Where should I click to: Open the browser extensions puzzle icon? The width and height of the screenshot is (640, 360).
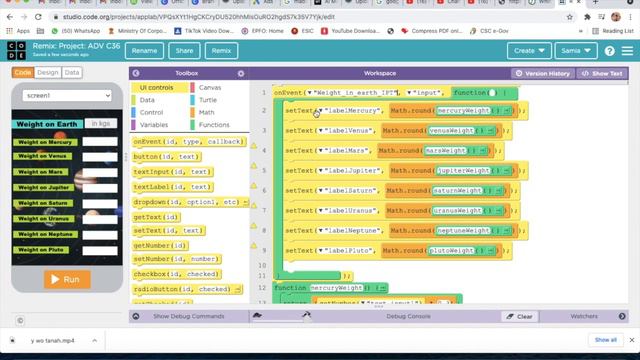coord(587,17)
